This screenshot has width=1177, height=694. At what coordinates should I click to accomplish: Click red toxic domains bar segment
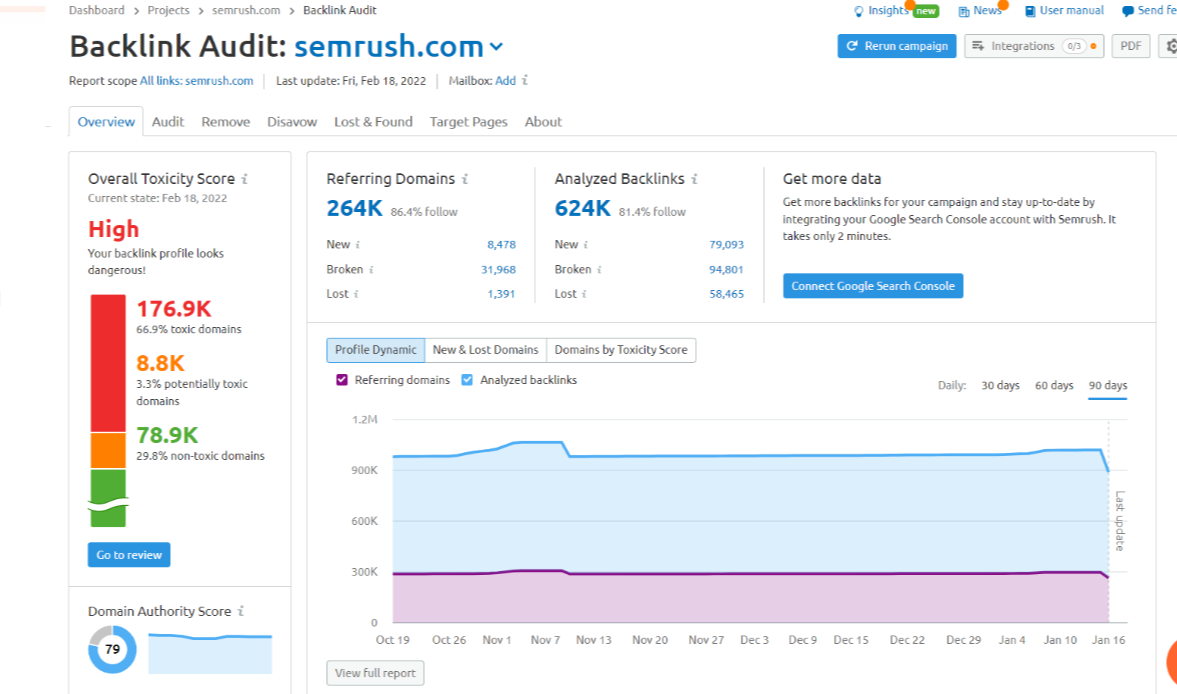(x=108, y=362)
